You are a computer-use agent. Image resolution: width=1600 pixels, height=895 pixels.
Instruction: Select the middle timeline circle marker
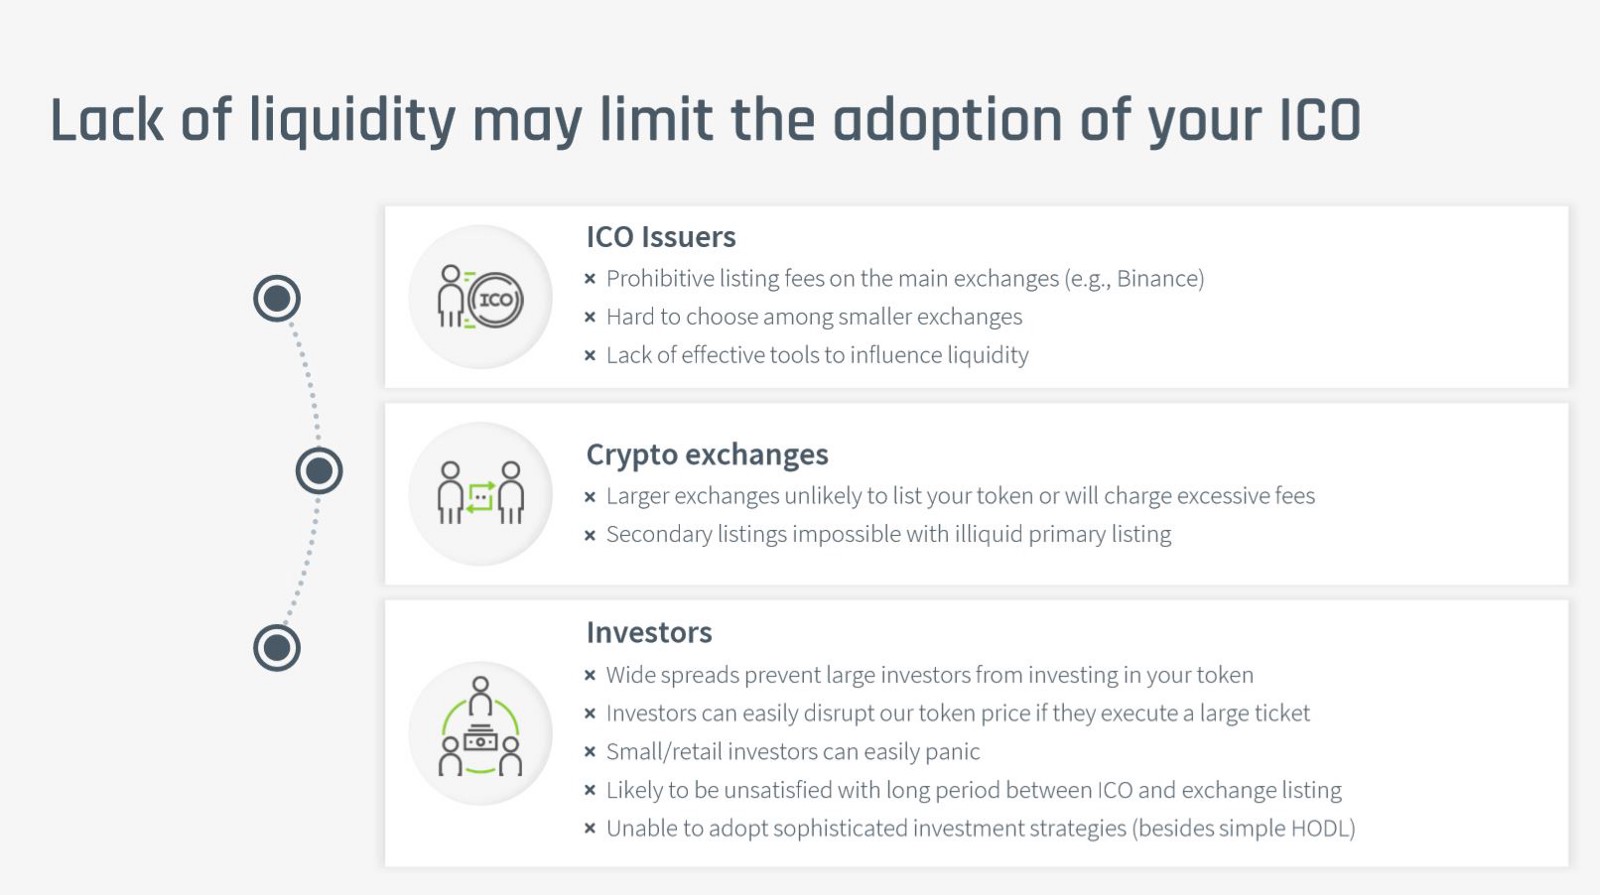(319, 471)
